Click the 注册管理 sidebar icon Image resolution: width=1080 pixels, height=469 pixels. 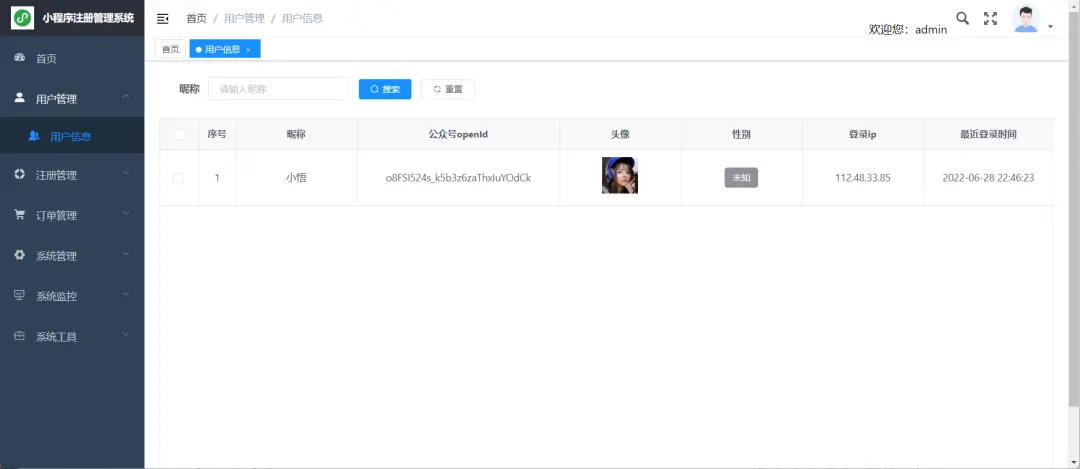(x=20, y=174)
